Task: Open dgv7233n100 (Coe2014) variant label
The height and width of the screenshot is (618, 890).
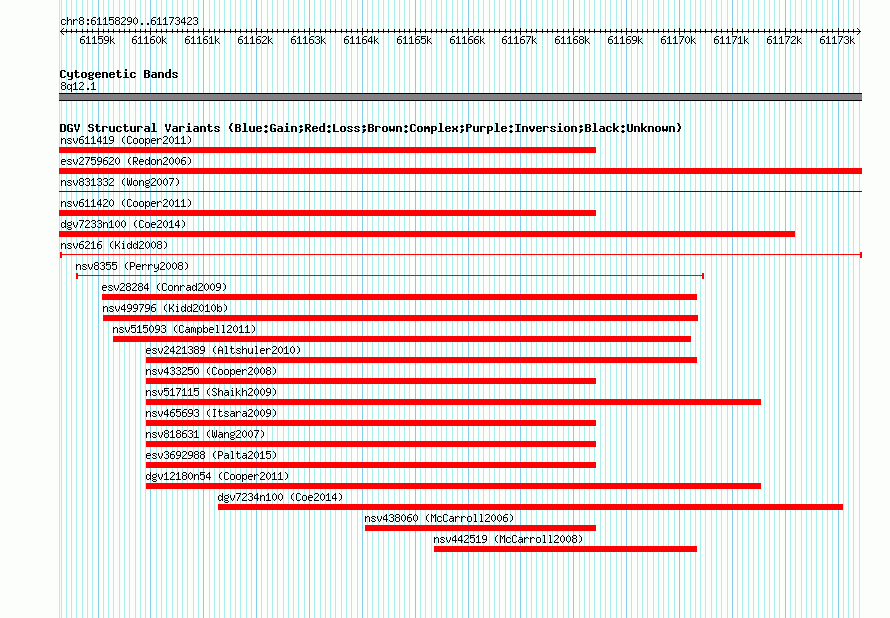Action: (x=123, y=224)
